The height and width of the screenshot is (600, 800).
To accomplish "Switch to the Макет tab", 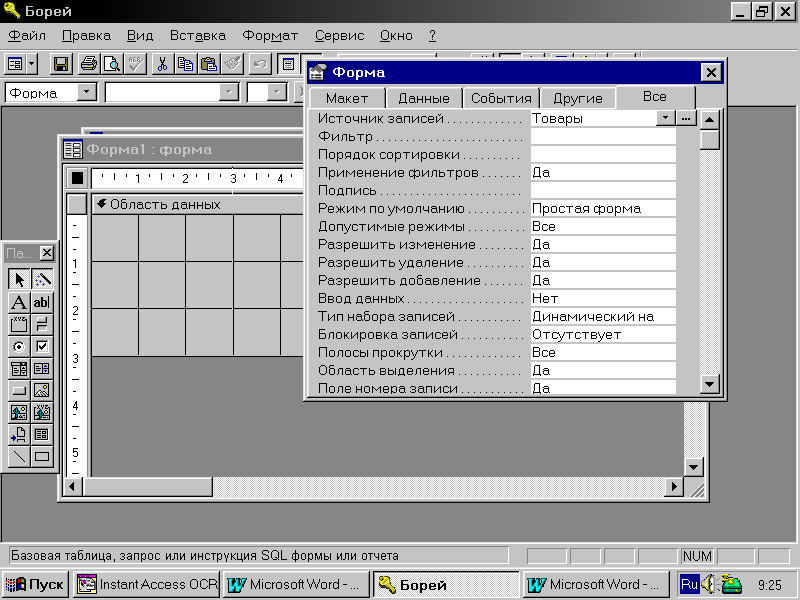I will click(347, 98).
